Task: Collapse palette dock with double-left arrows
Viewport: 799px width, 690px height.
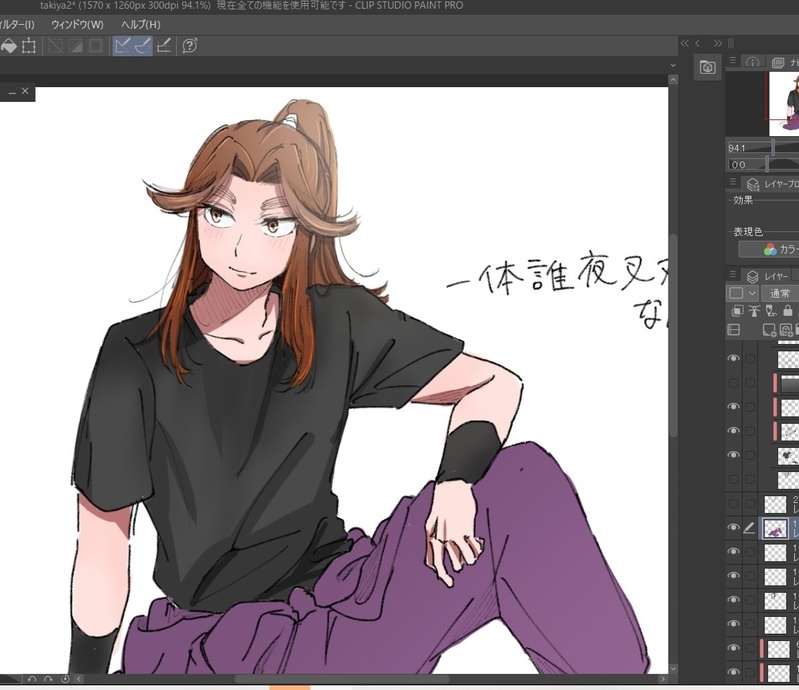Action: click(x=684, y=43)
